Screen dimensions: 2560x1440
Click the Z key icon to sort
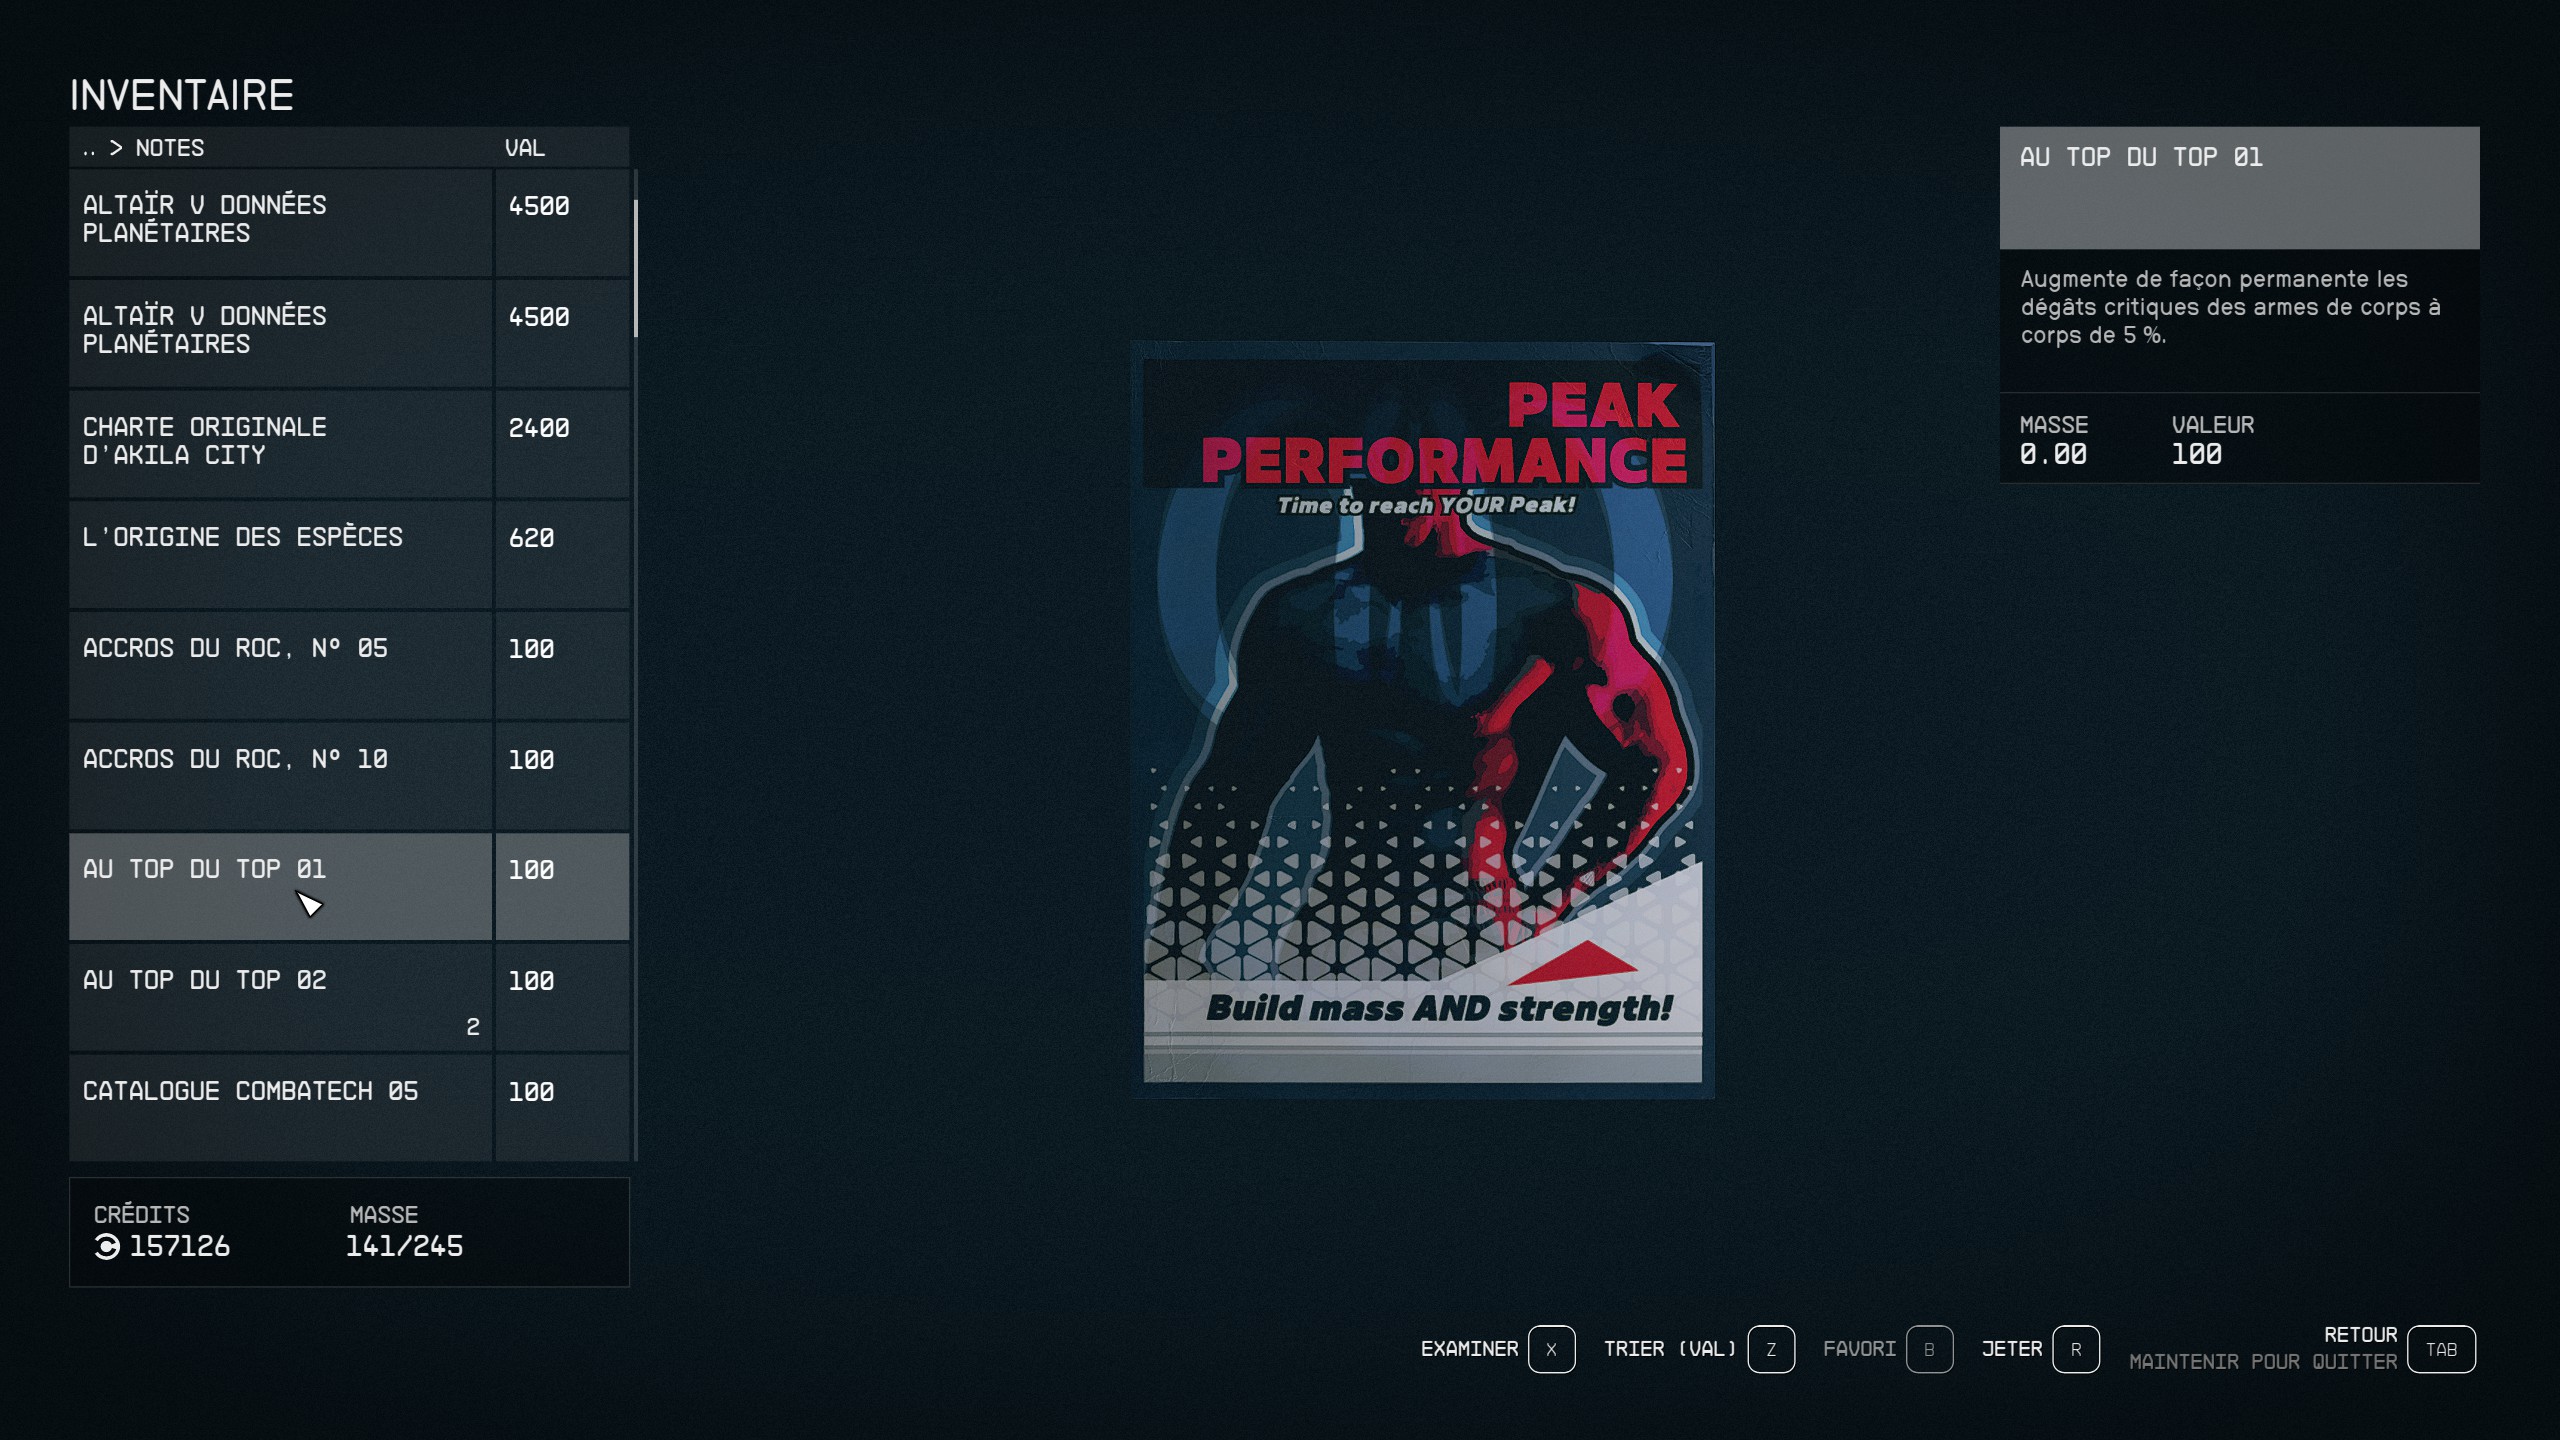point(1770,1349)
